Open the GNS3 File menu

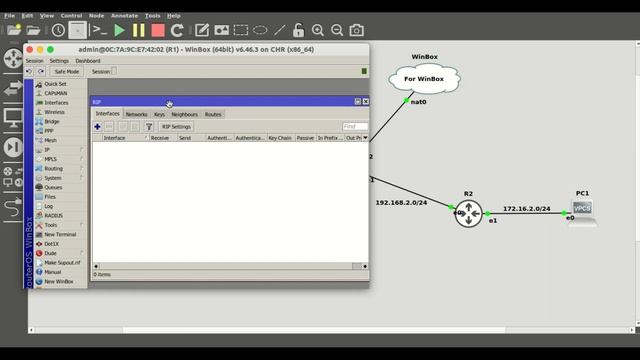[x=9, y=16]
